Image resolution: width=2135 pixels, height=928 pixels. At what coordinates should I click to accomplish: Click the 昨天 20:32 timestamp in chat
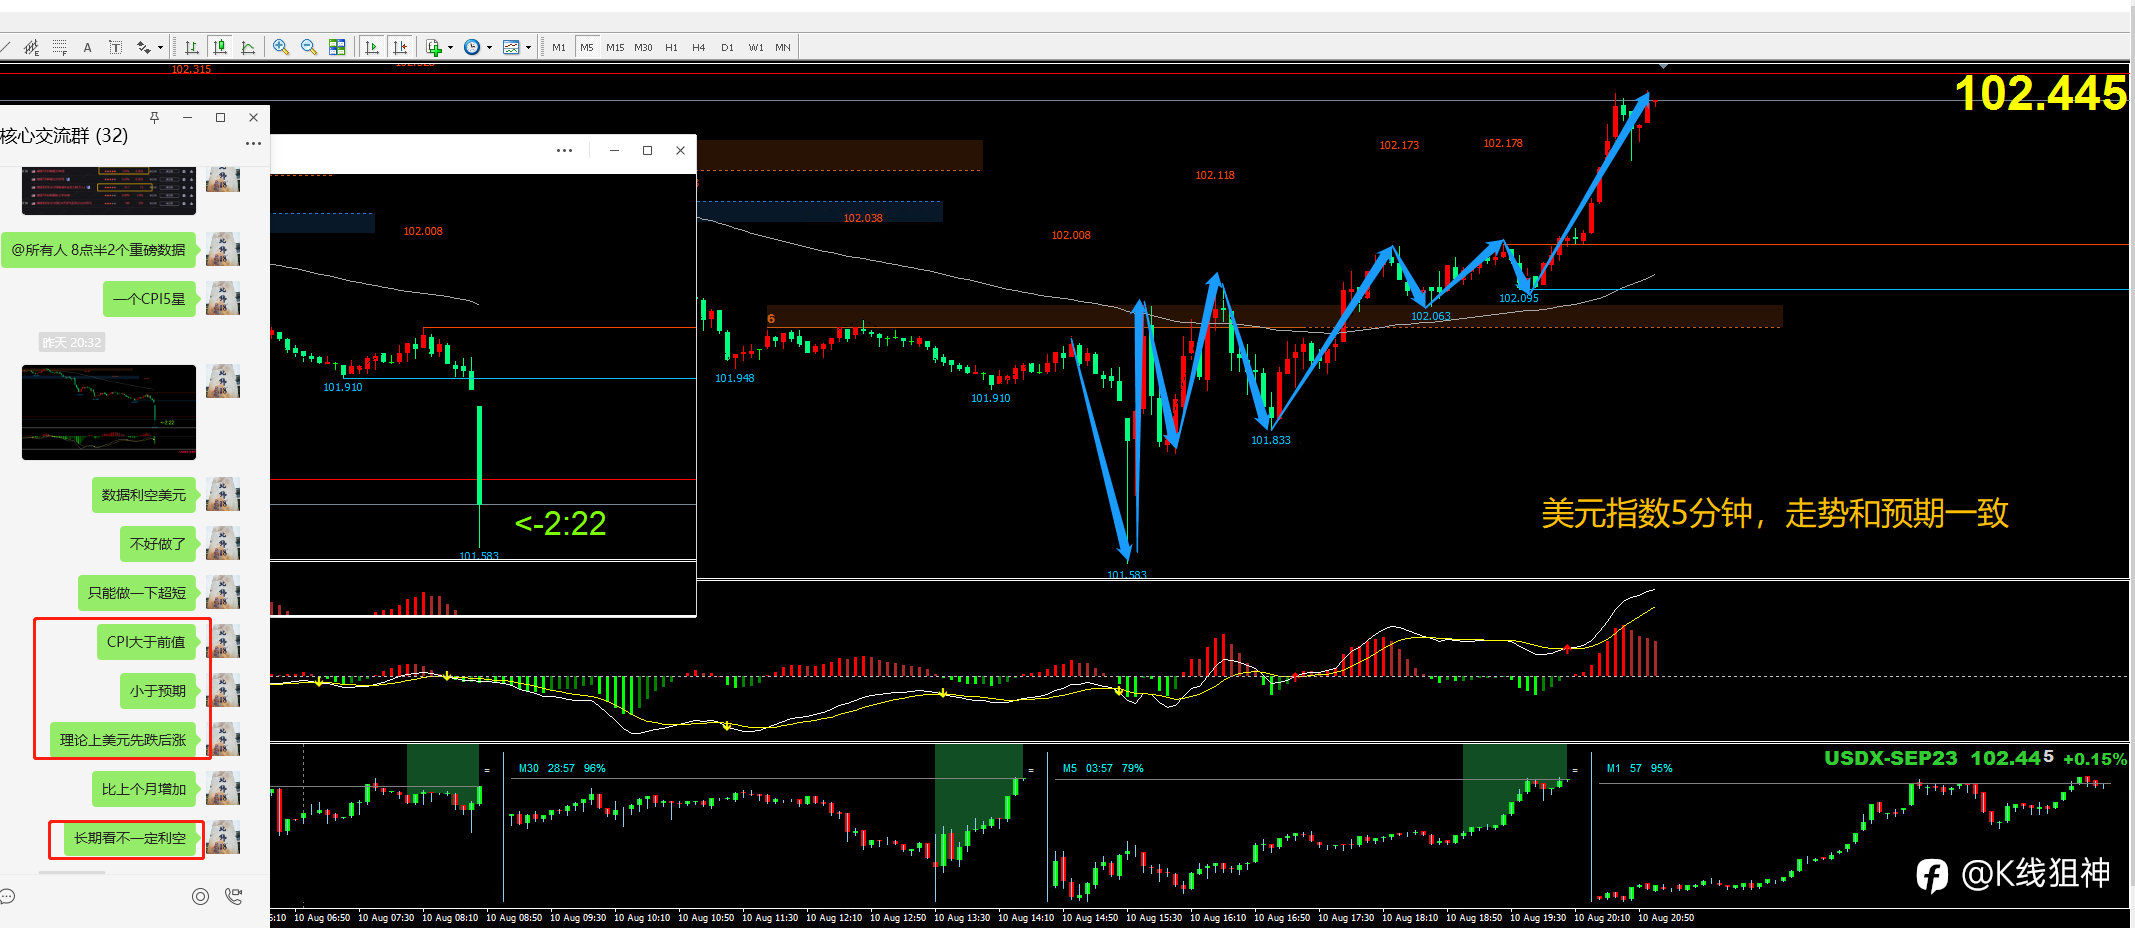click(71, 342)
